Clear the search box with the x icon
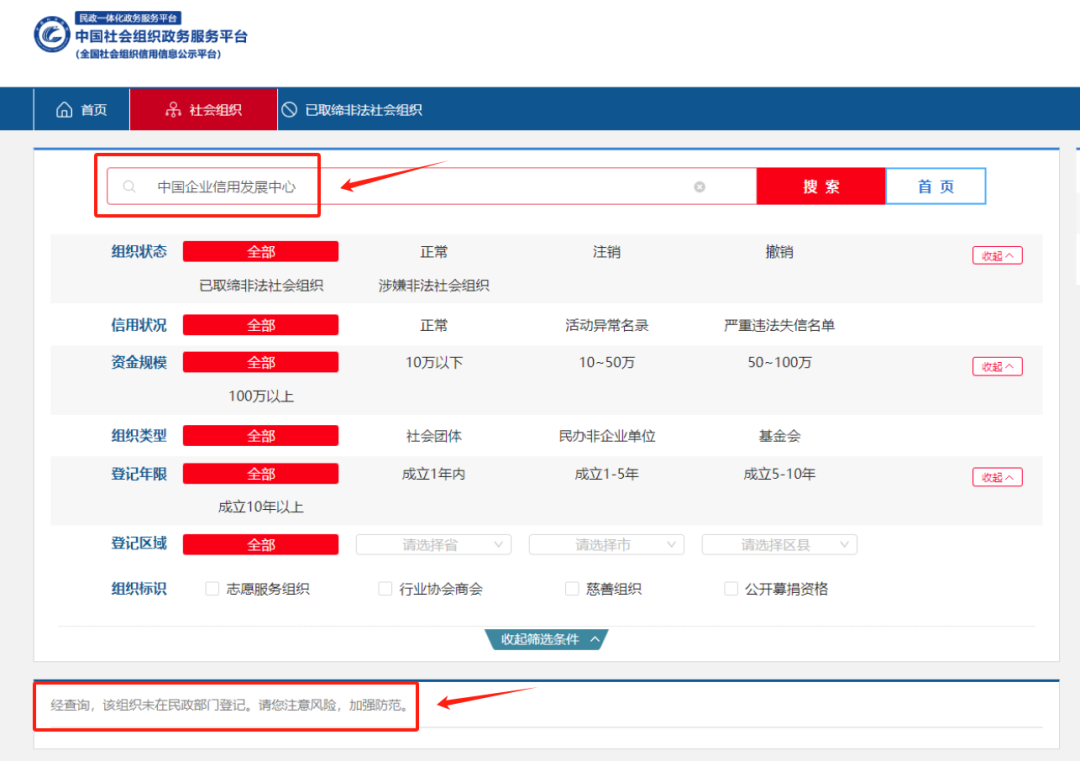Screen dimensions: 1080x761 [x=699, y=187]
